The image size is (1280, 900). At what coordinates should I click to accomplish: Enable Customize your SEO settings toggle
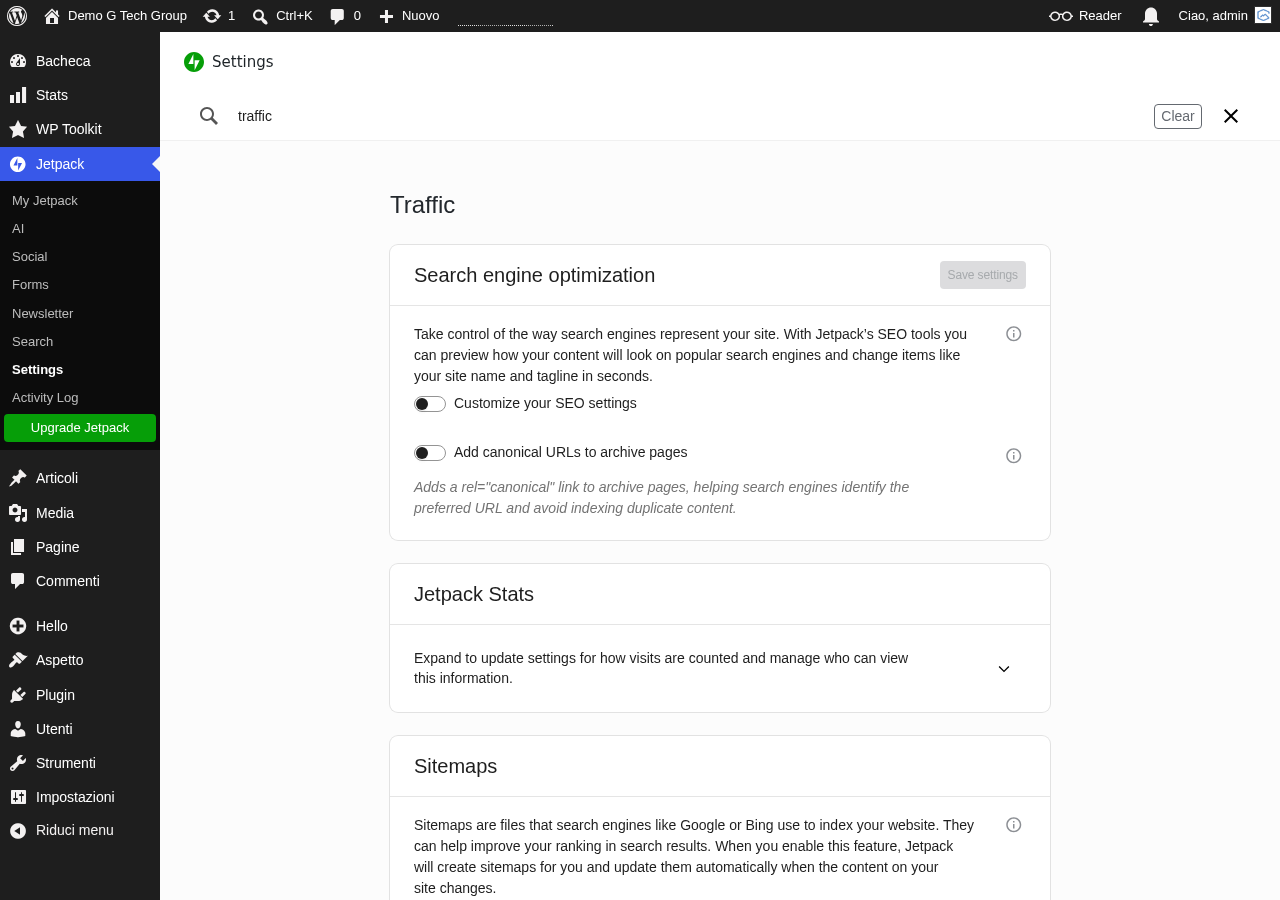point(430,404)
